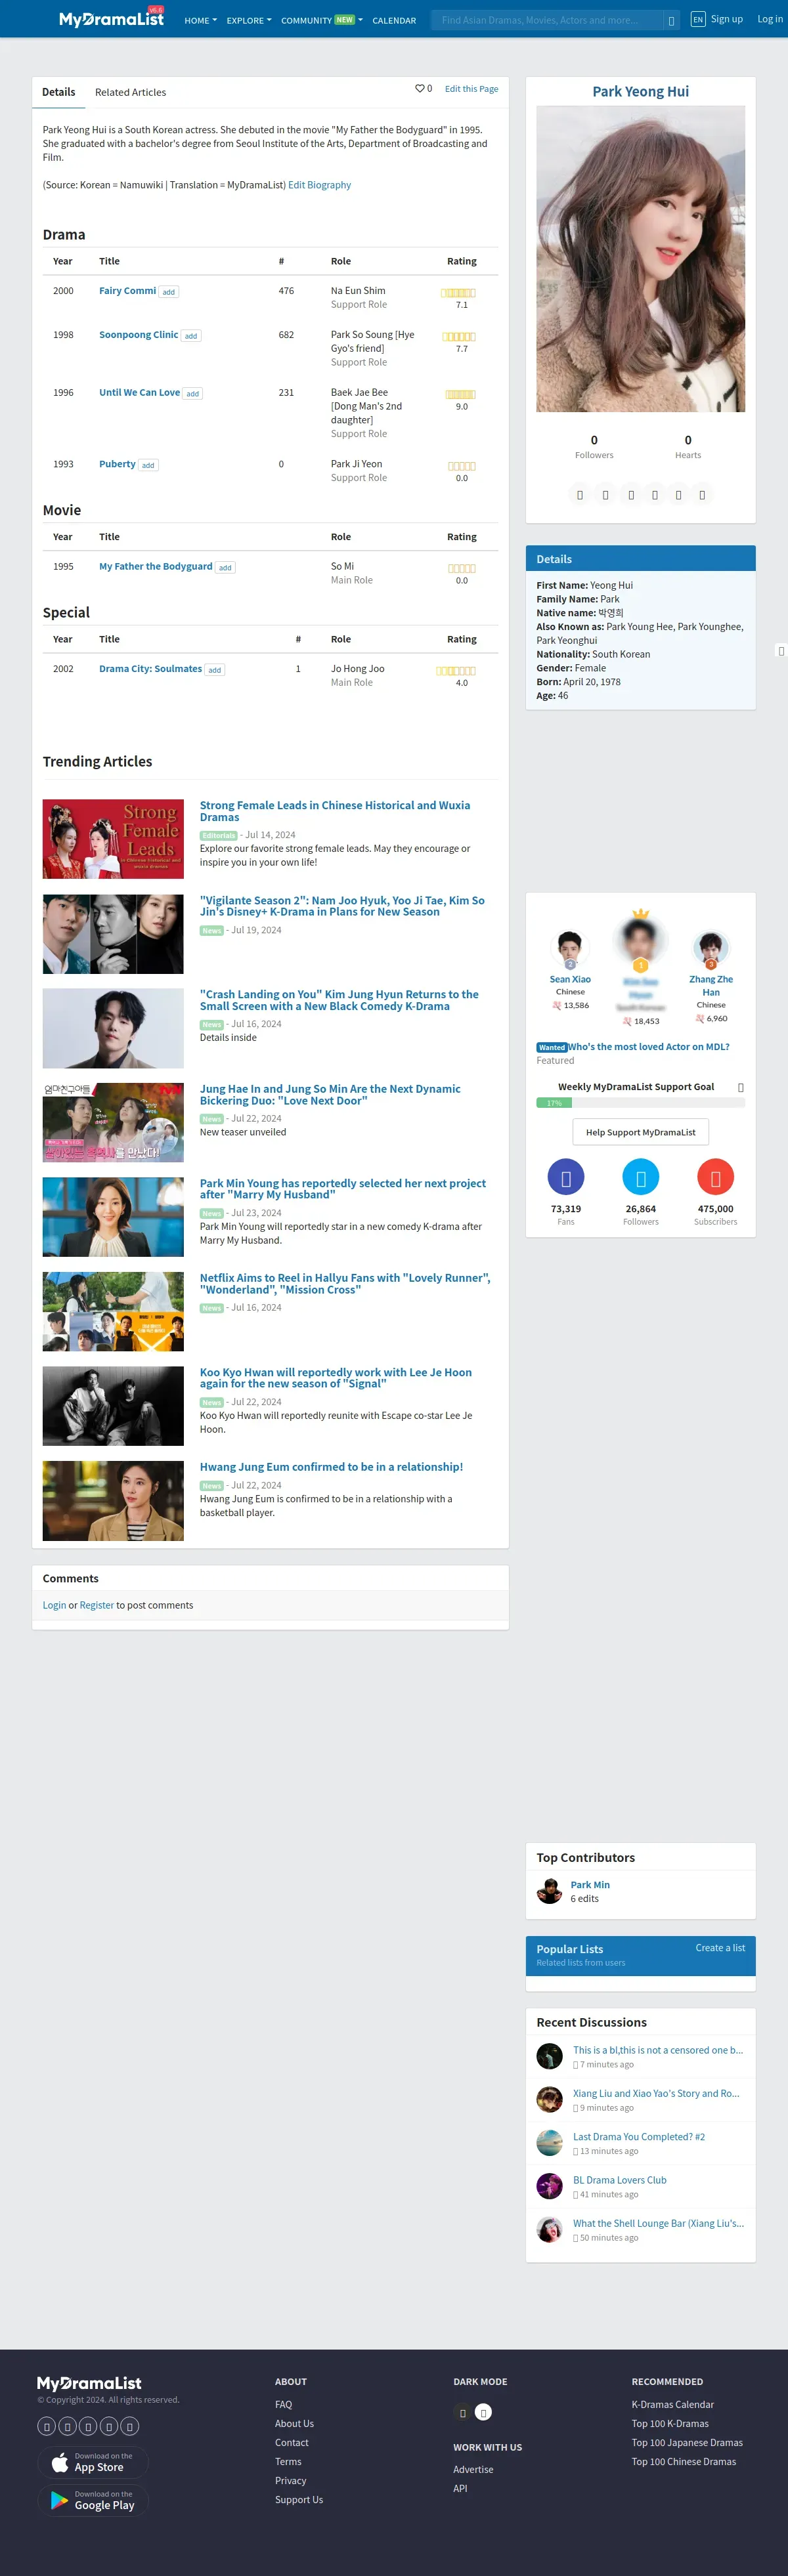The height and width of the screenshot is (2576, 788).
Task: Click Top 100 K-Dramas in the footer
Action: [x=670, y=2423]
